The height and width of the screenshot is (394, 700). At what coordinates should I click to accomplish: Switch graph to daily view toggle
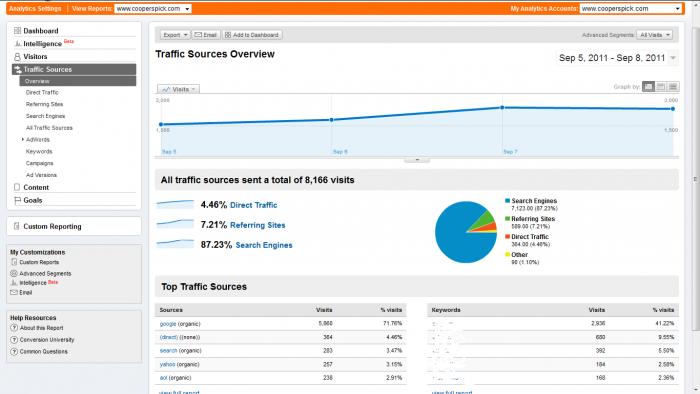coord(648,87)
